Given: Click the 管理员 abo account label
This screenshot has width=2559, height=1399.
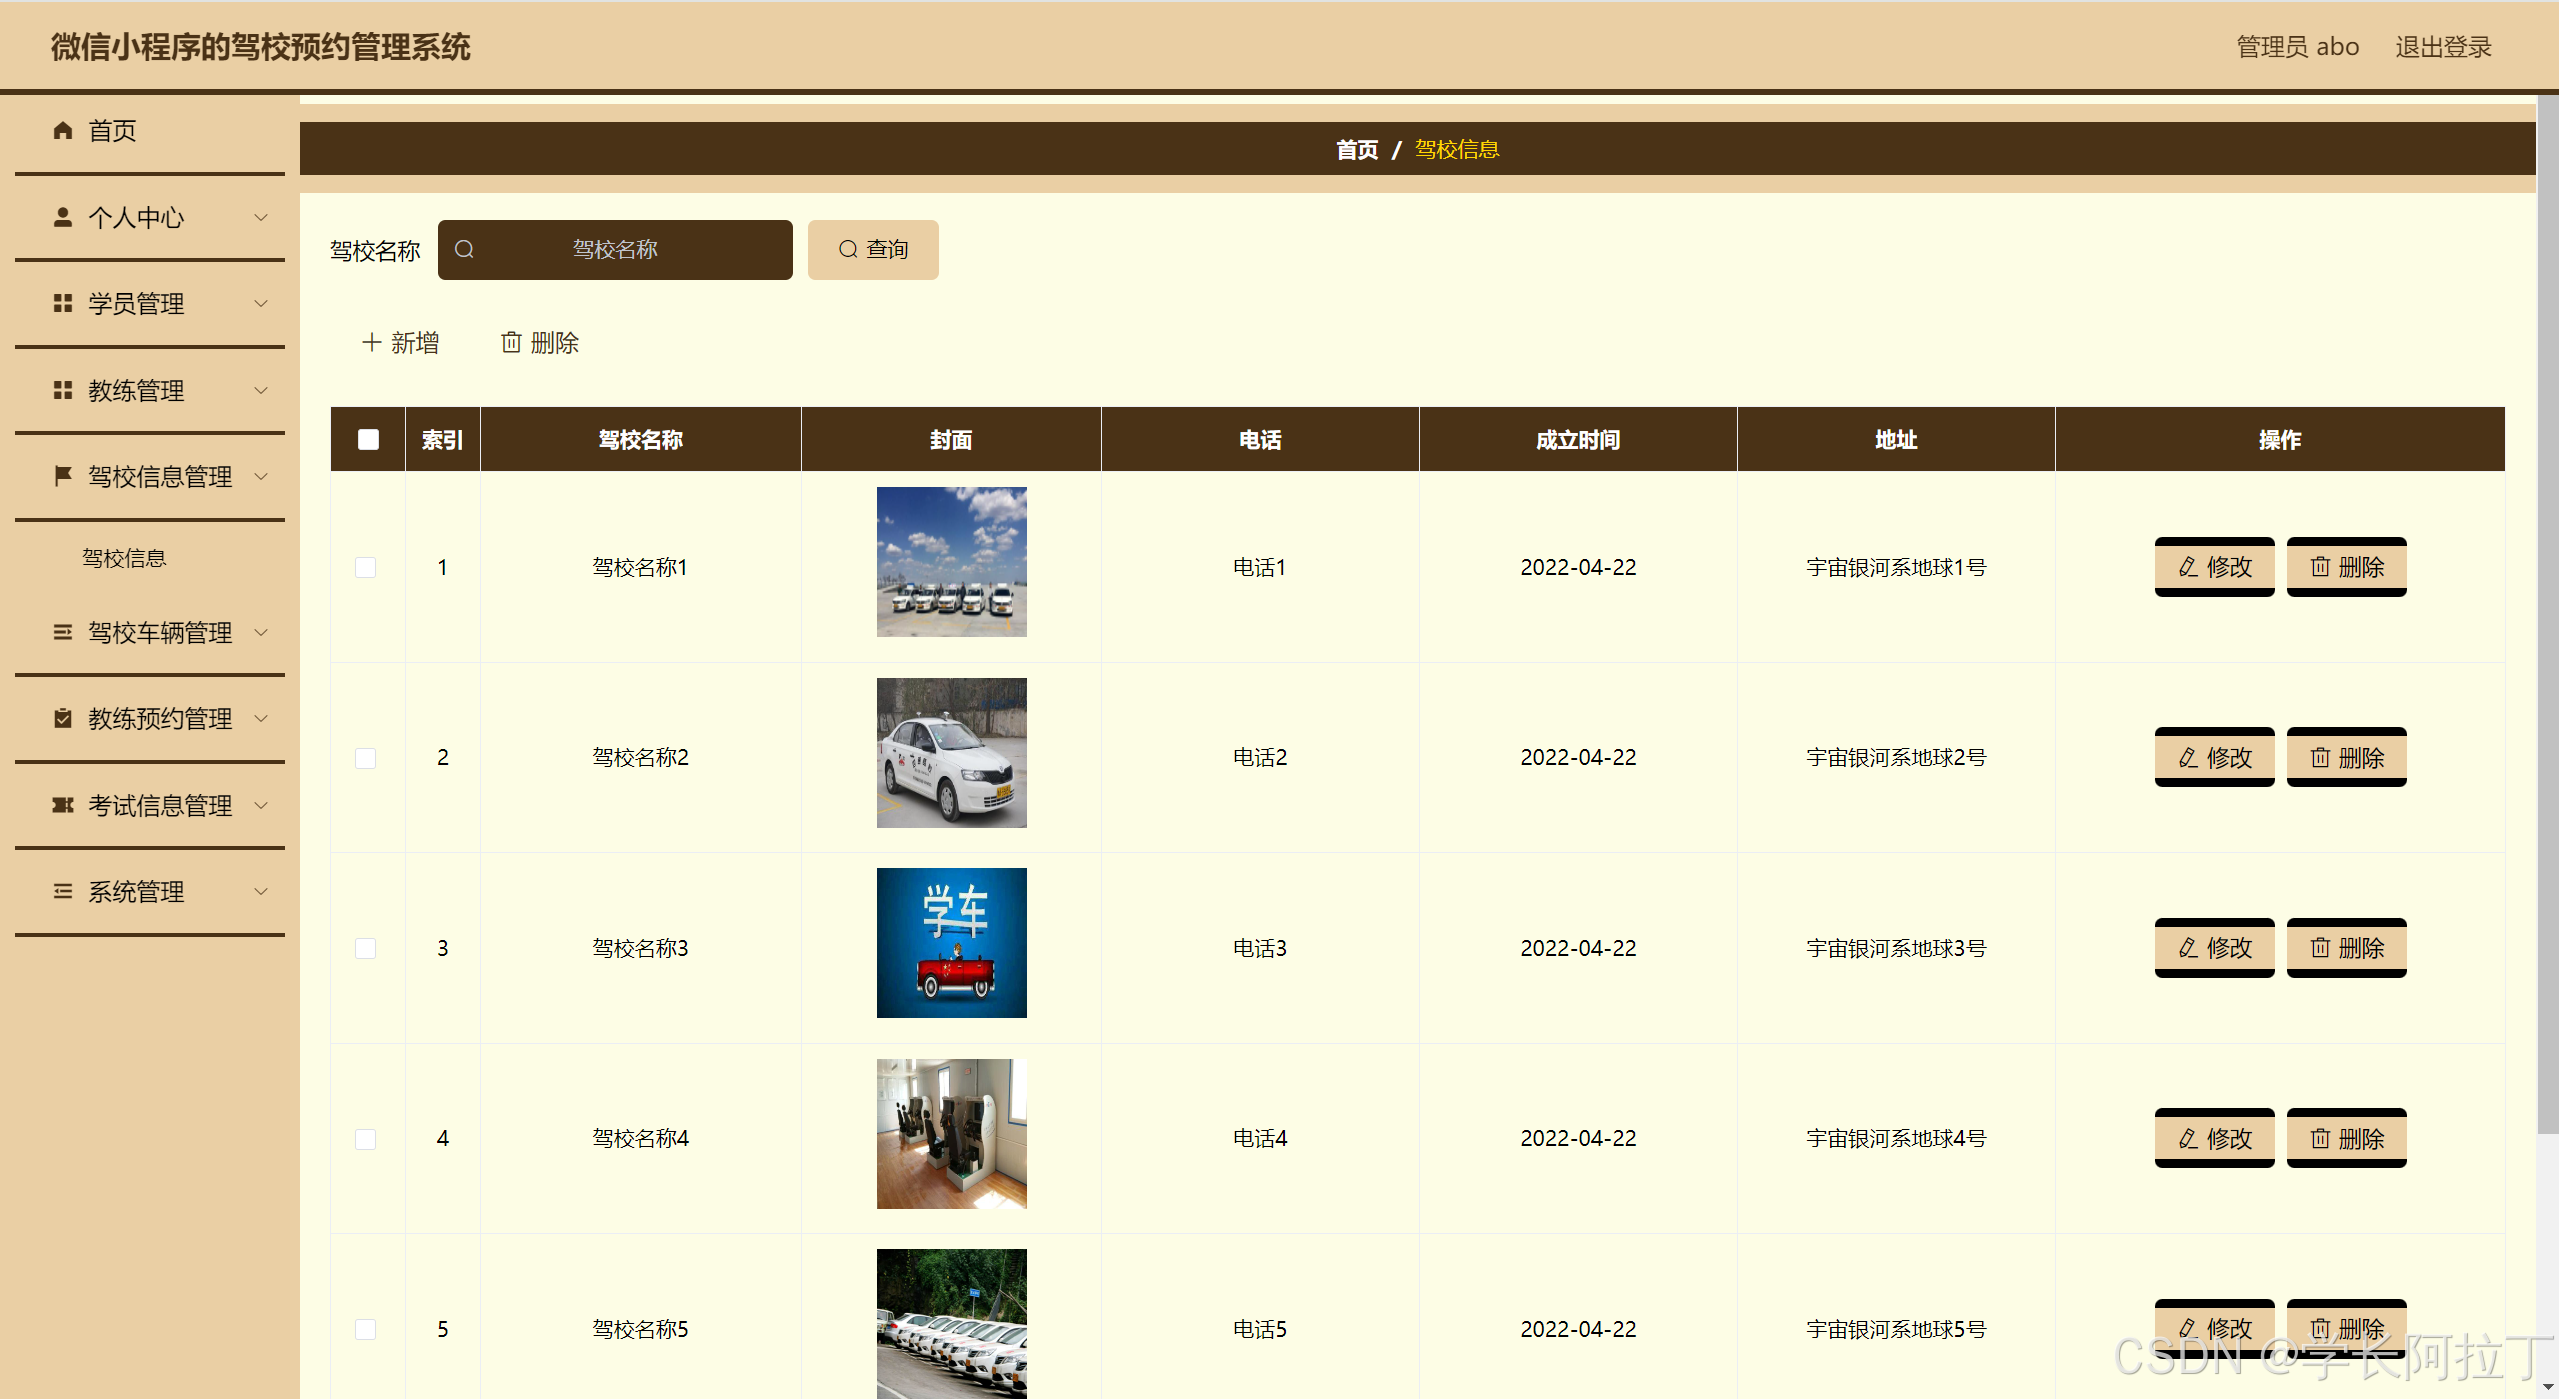Looking at the screenshot, I should 2297,47.
